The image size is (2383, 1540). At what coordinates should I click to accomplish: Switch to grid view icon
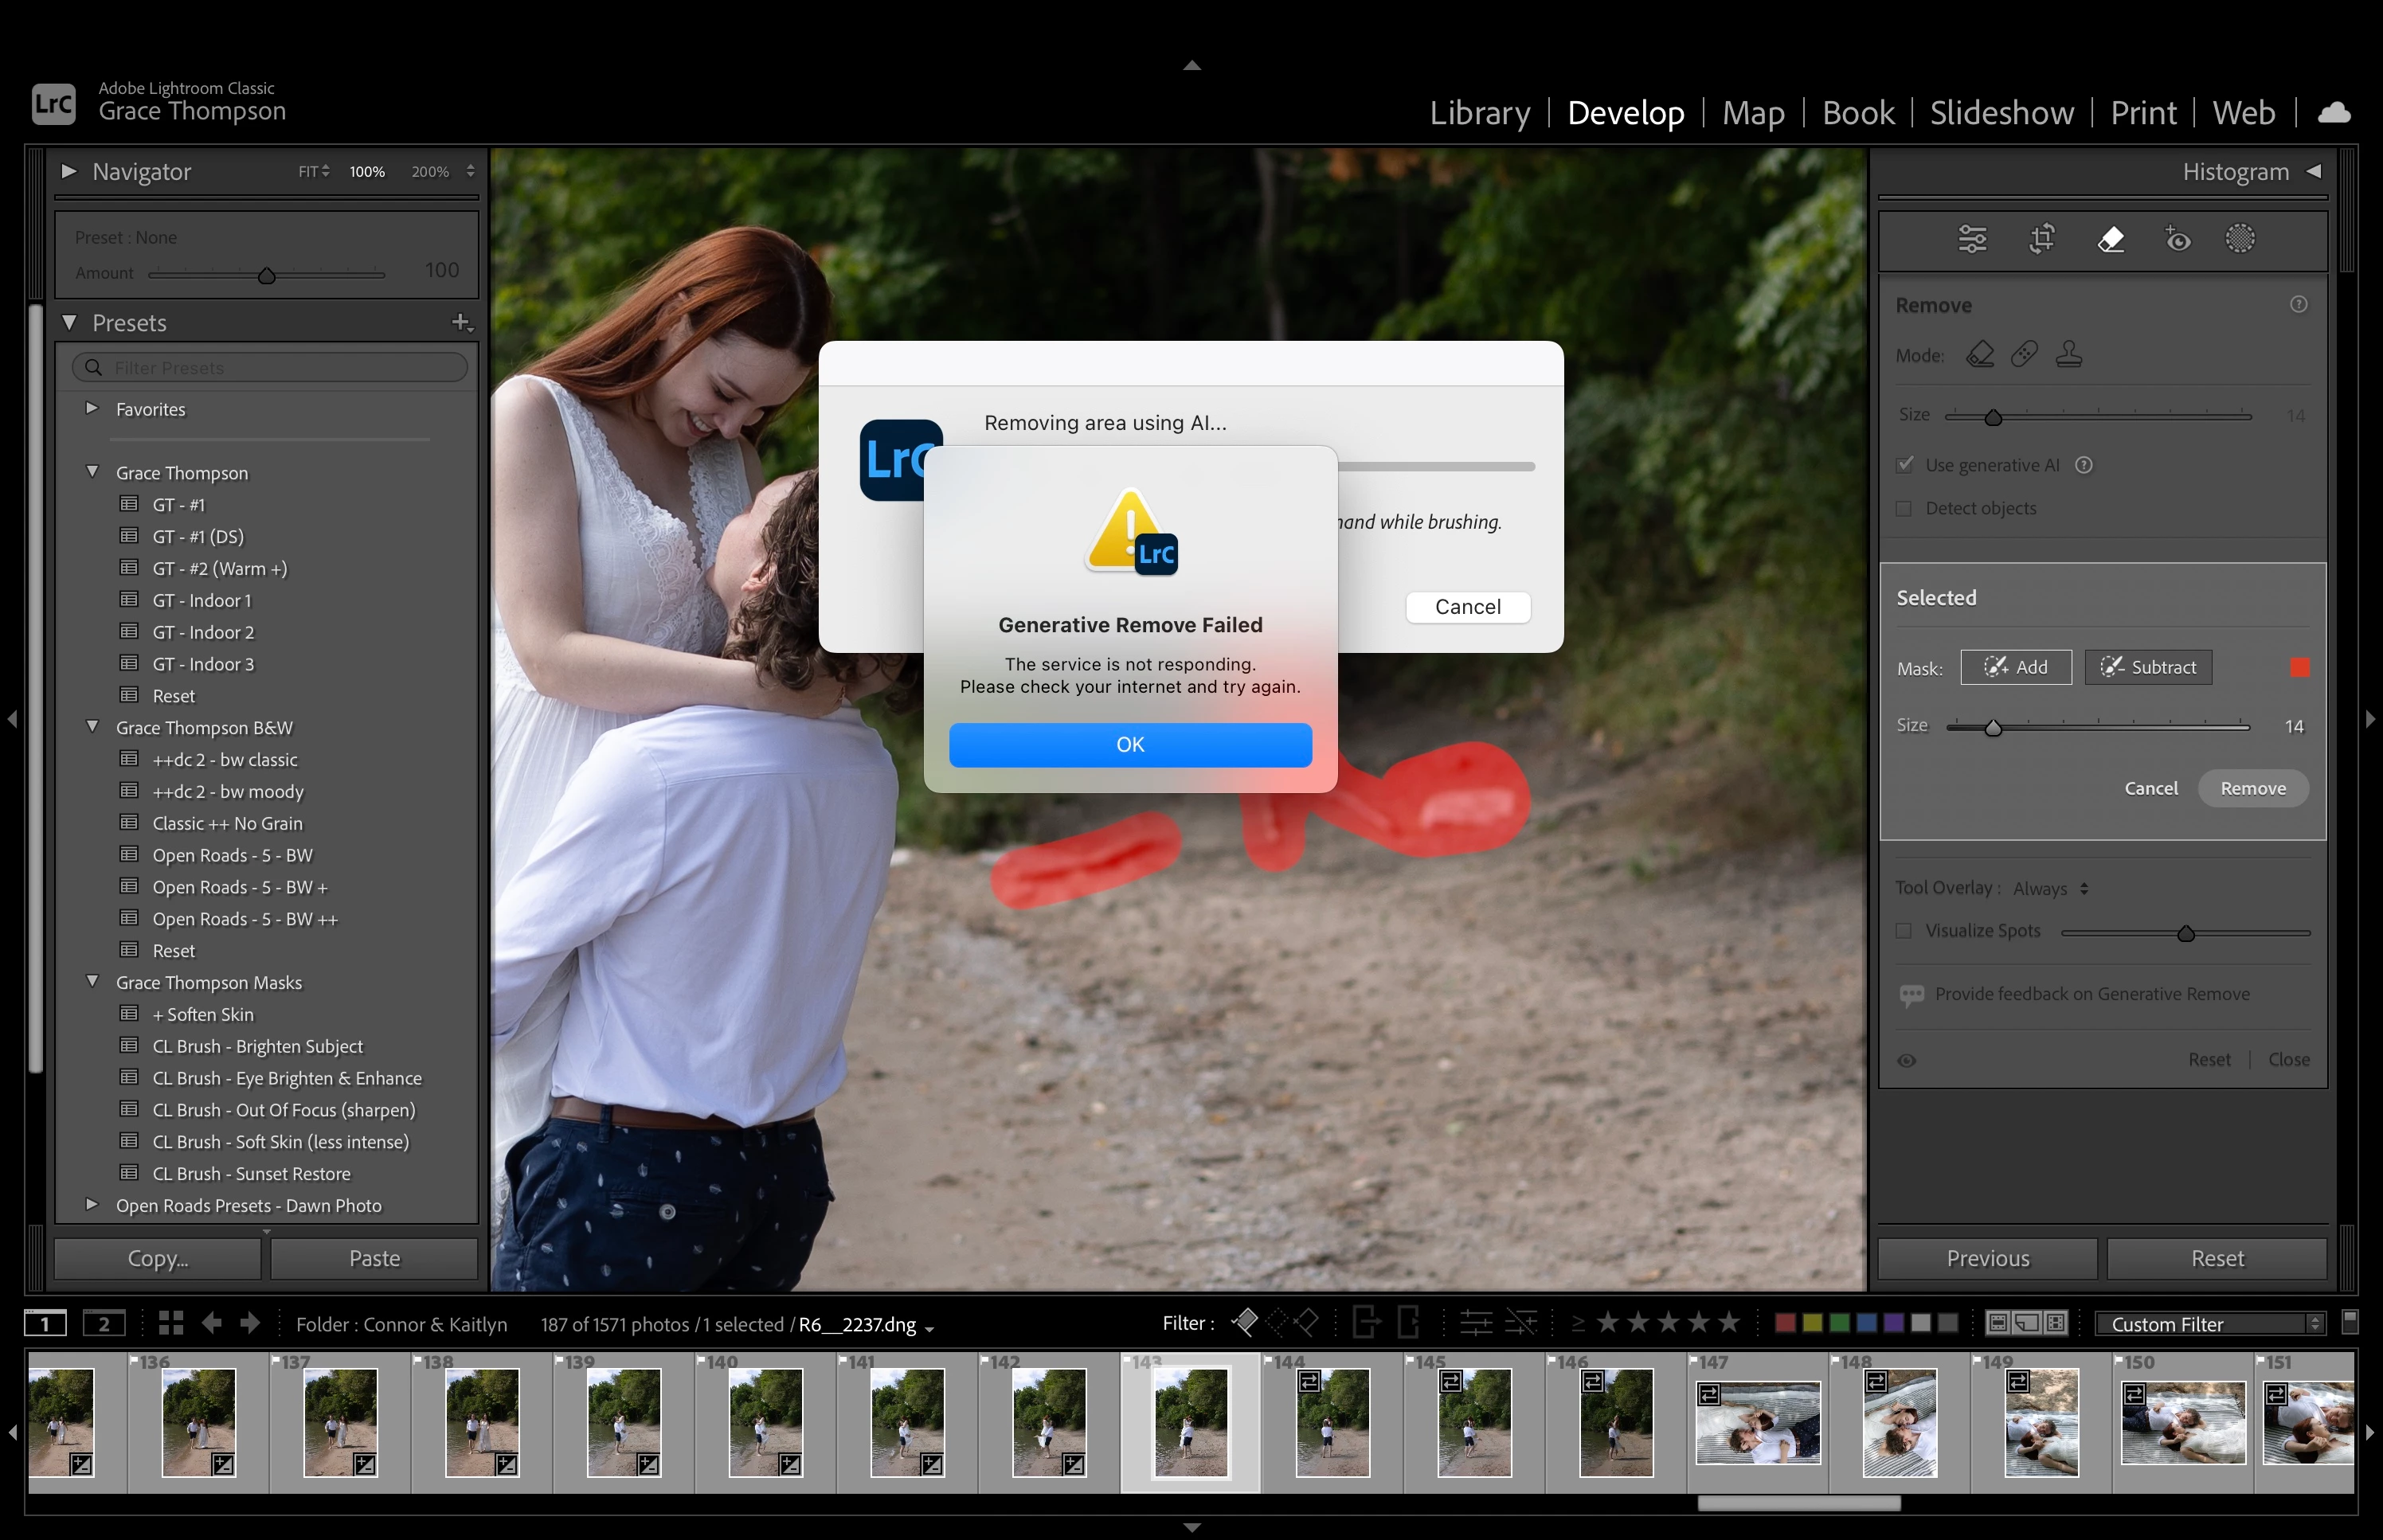coord(171,1324)
